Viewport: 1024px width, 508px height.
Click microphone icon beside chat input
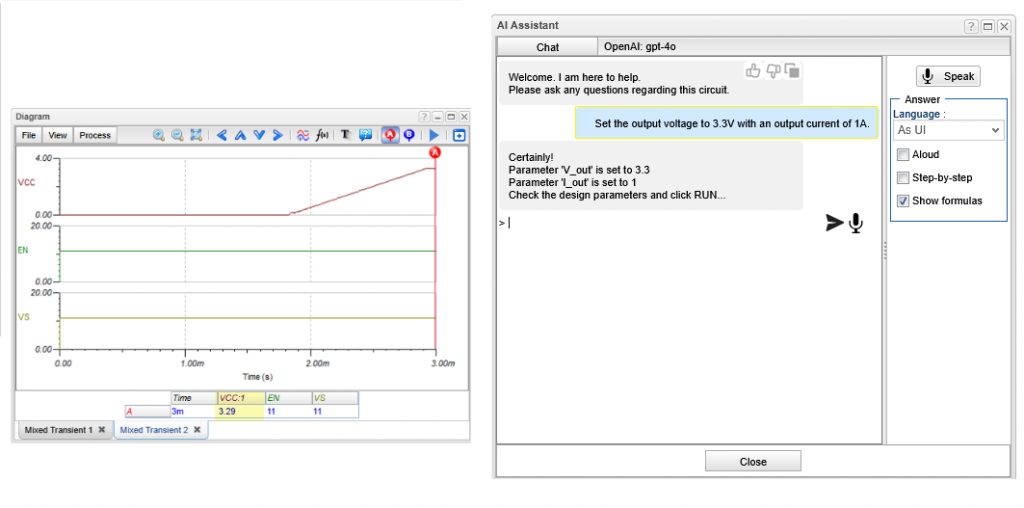856,223
